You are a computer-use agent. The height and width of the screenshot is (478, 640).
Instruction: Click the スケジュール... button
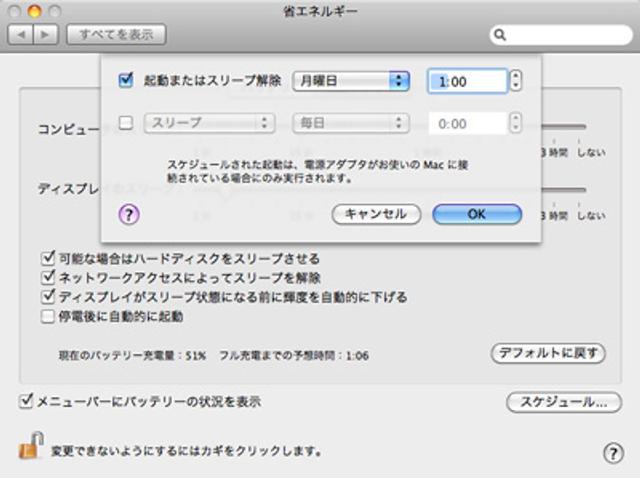[558, 402]
